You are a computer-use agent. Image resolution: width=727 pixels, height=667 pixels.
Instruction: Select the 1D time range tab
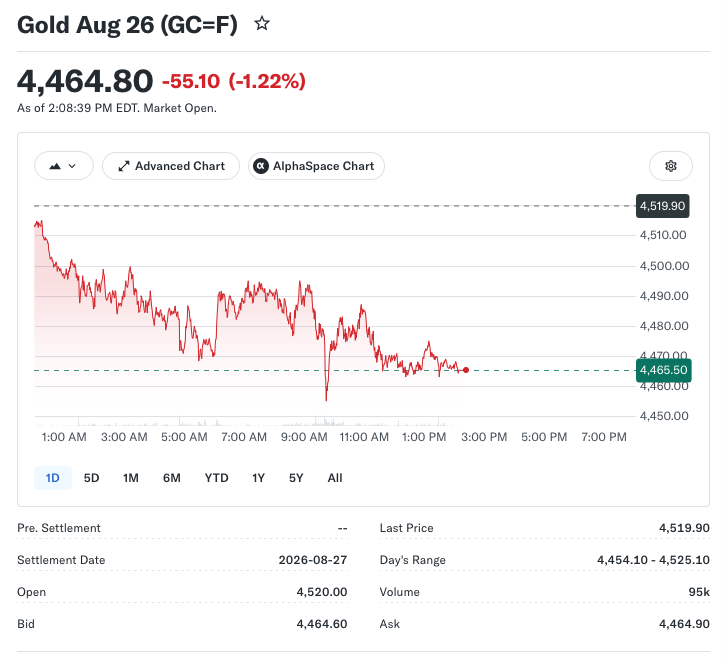point(52,478)
